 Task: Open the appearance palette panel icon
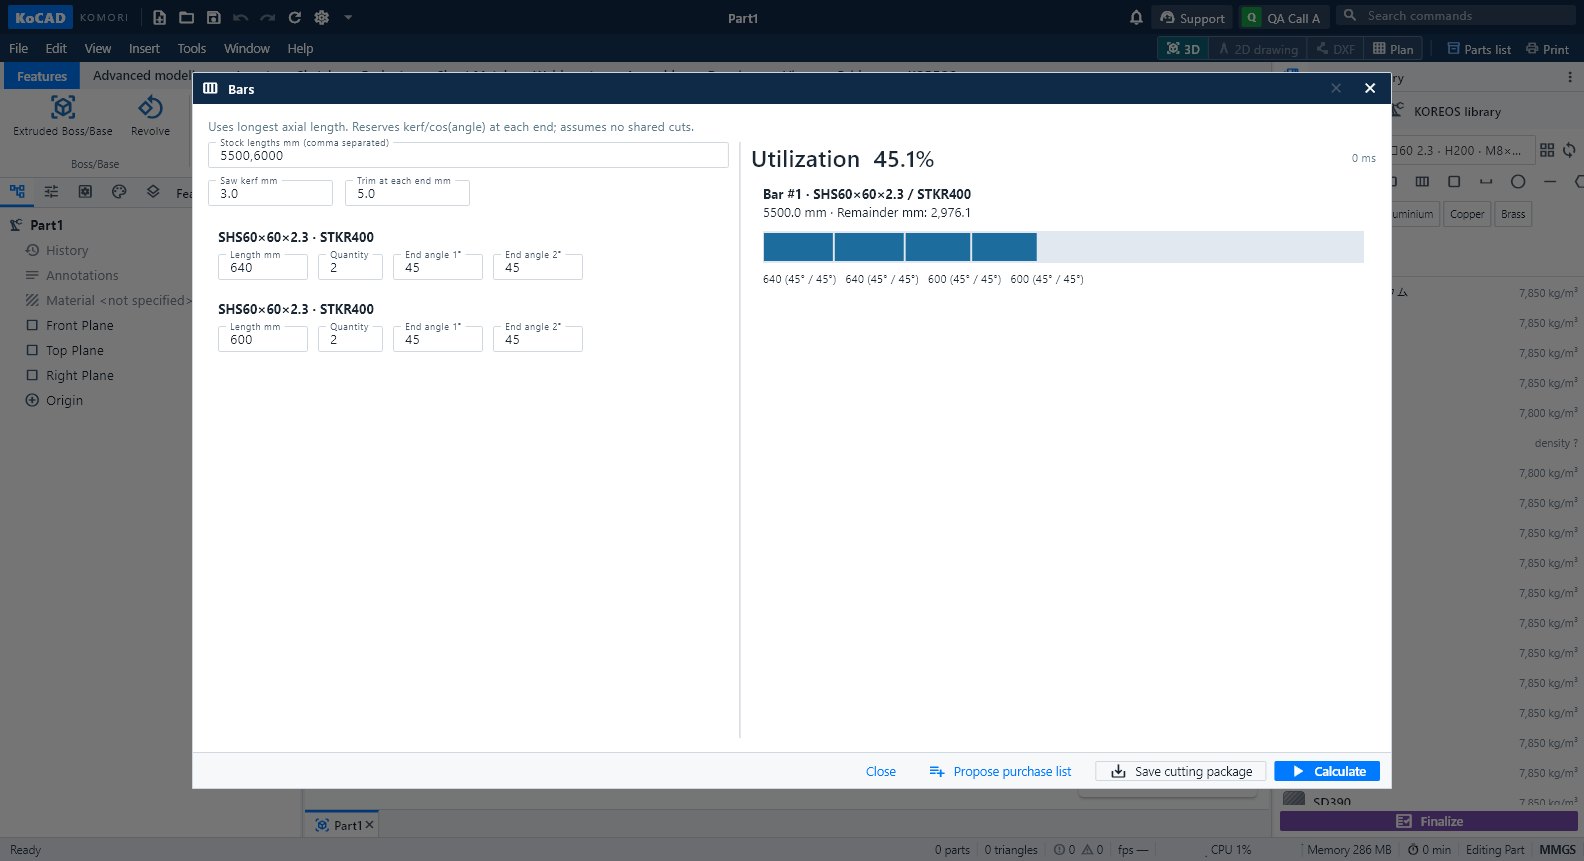119,191
